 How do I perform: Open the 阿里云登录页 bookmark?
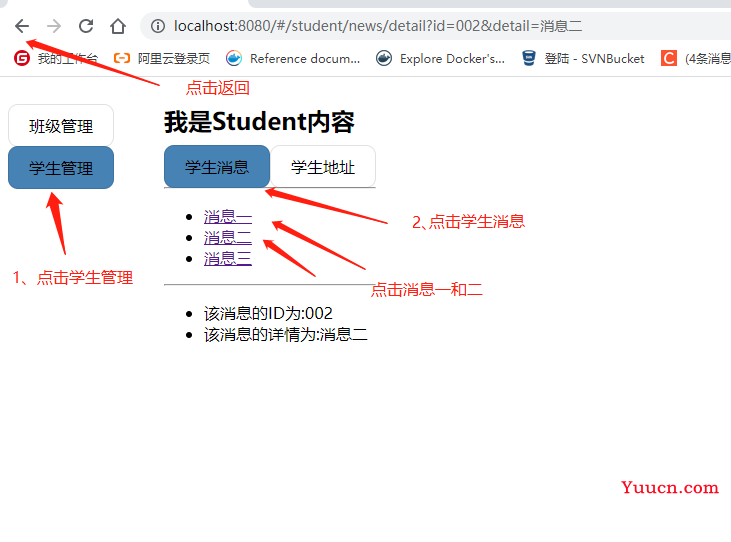162,58
